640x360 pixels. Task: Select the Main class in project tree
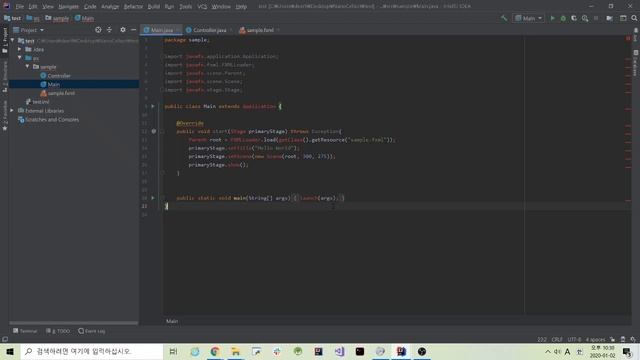pos(50,84)
